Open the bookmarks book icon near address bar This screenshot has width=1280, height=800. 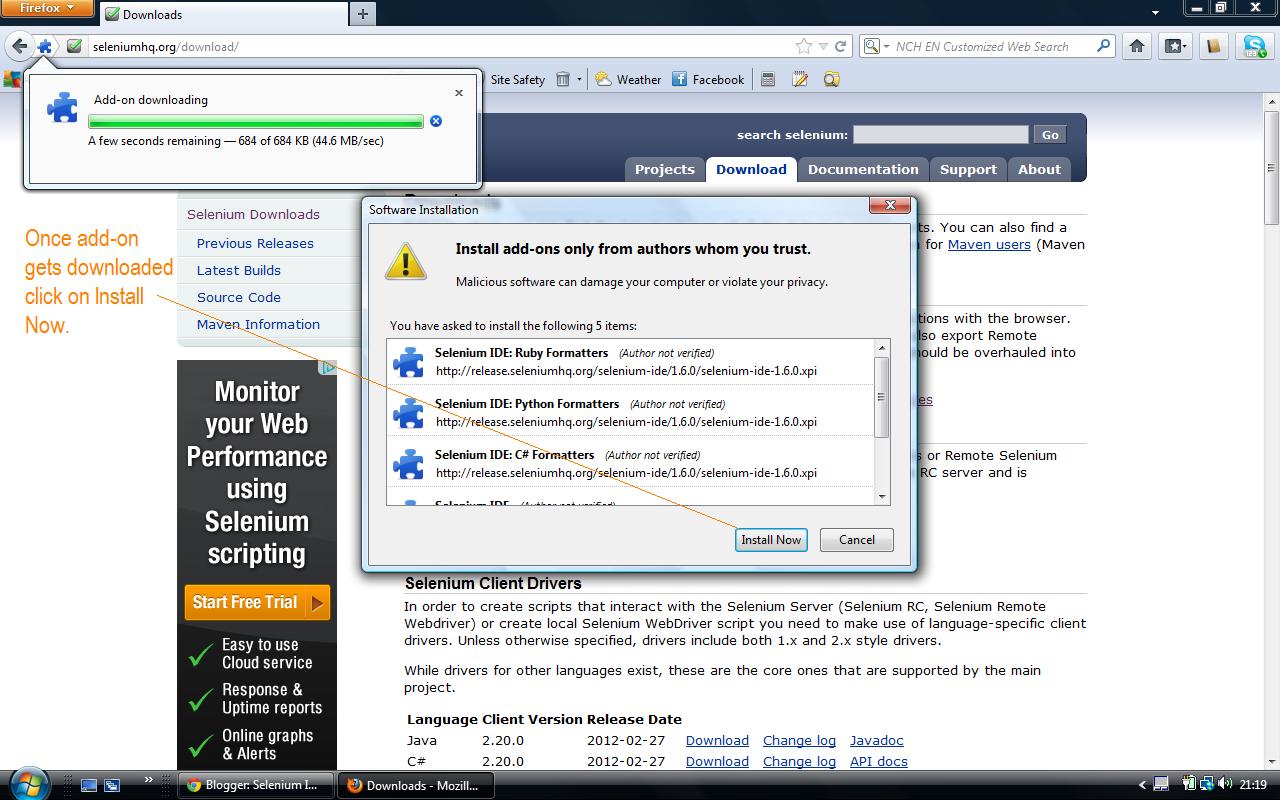click(x=1211, y=46)
